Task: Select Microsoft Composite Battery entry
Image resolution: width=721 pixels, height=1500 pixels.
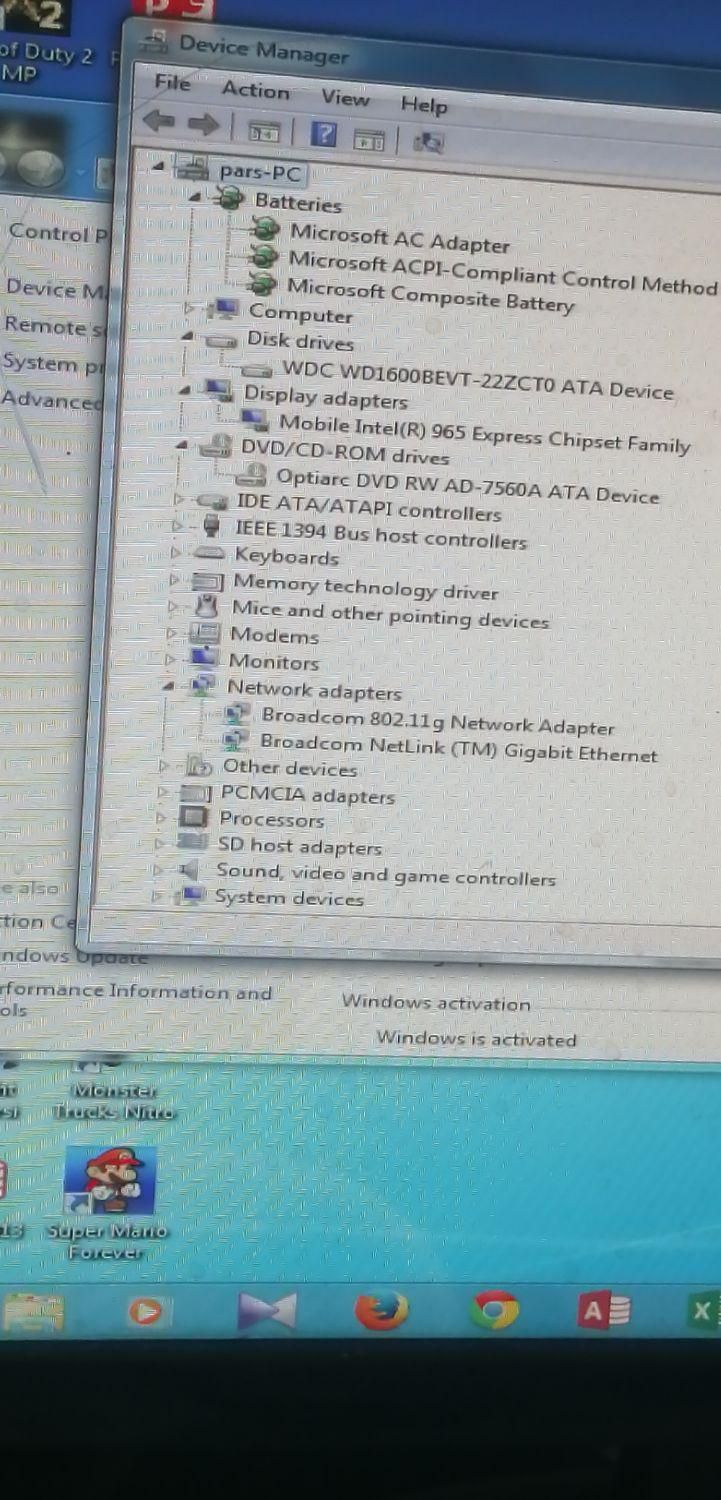Action: (431, 296)
